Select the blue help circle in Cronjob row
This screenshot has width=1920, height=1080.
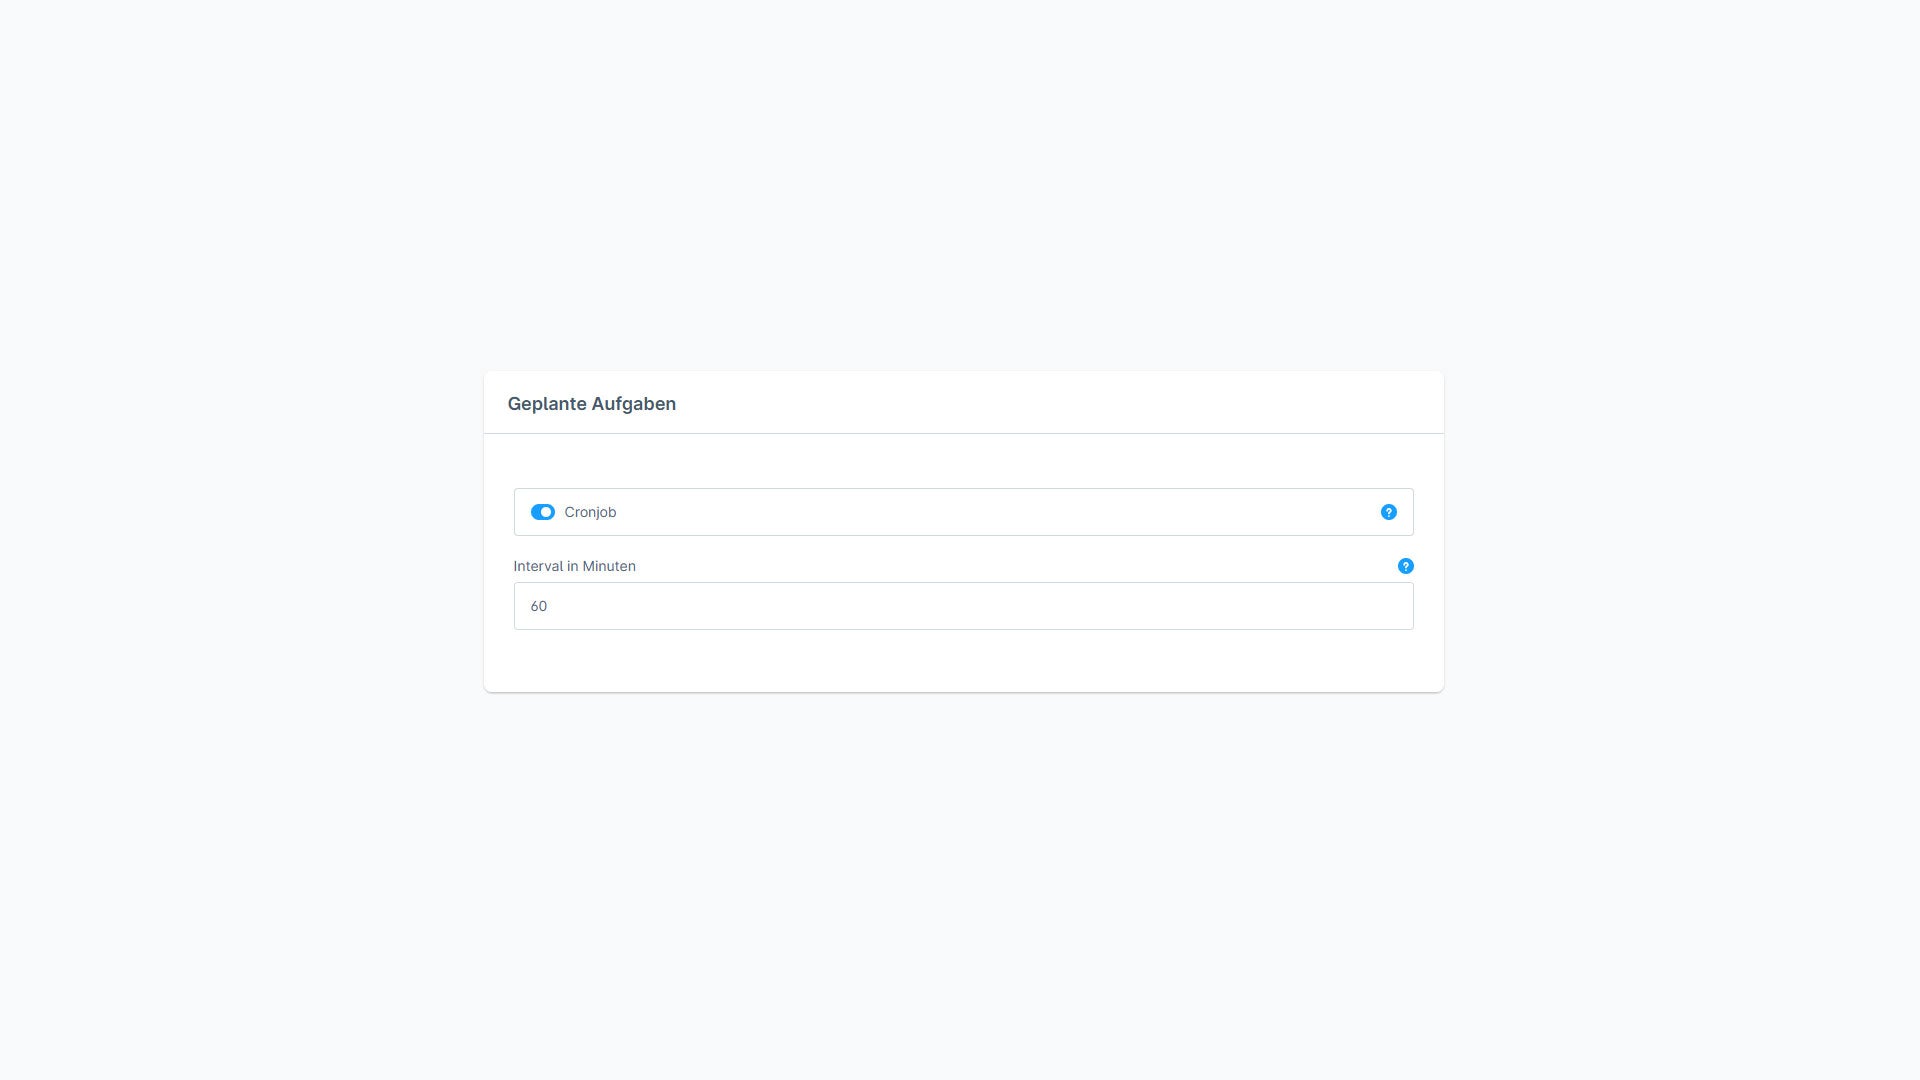[1388, 512]
